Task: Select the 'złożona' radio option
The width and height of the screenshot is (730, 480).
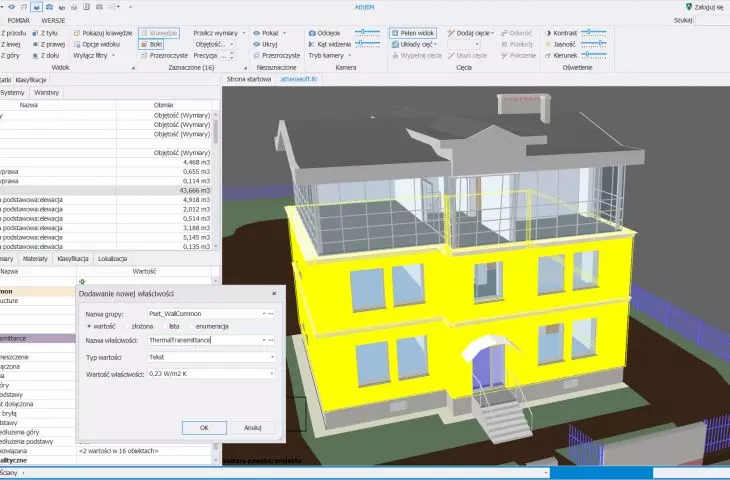Action: (139, 326)
